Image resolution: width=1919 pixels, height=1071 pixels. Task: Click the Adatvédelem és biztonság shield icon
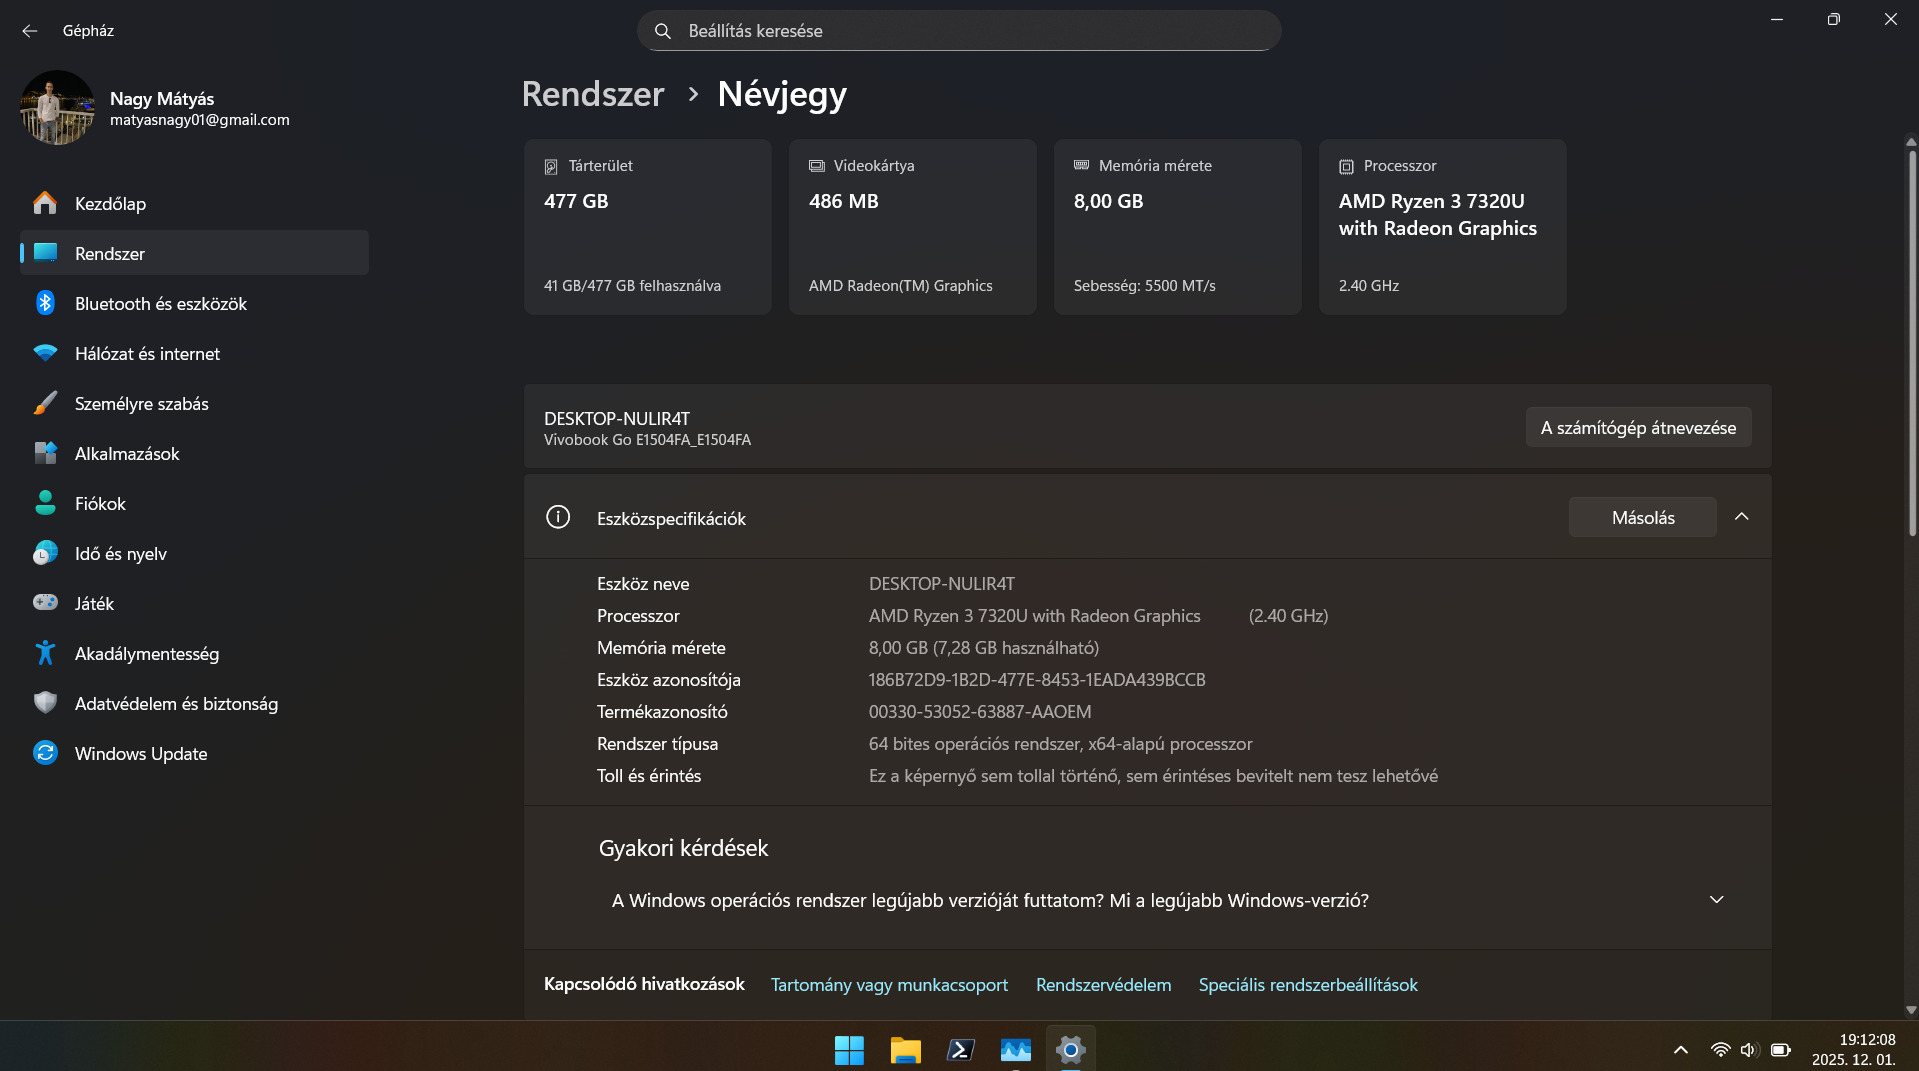tap(45, 703)
